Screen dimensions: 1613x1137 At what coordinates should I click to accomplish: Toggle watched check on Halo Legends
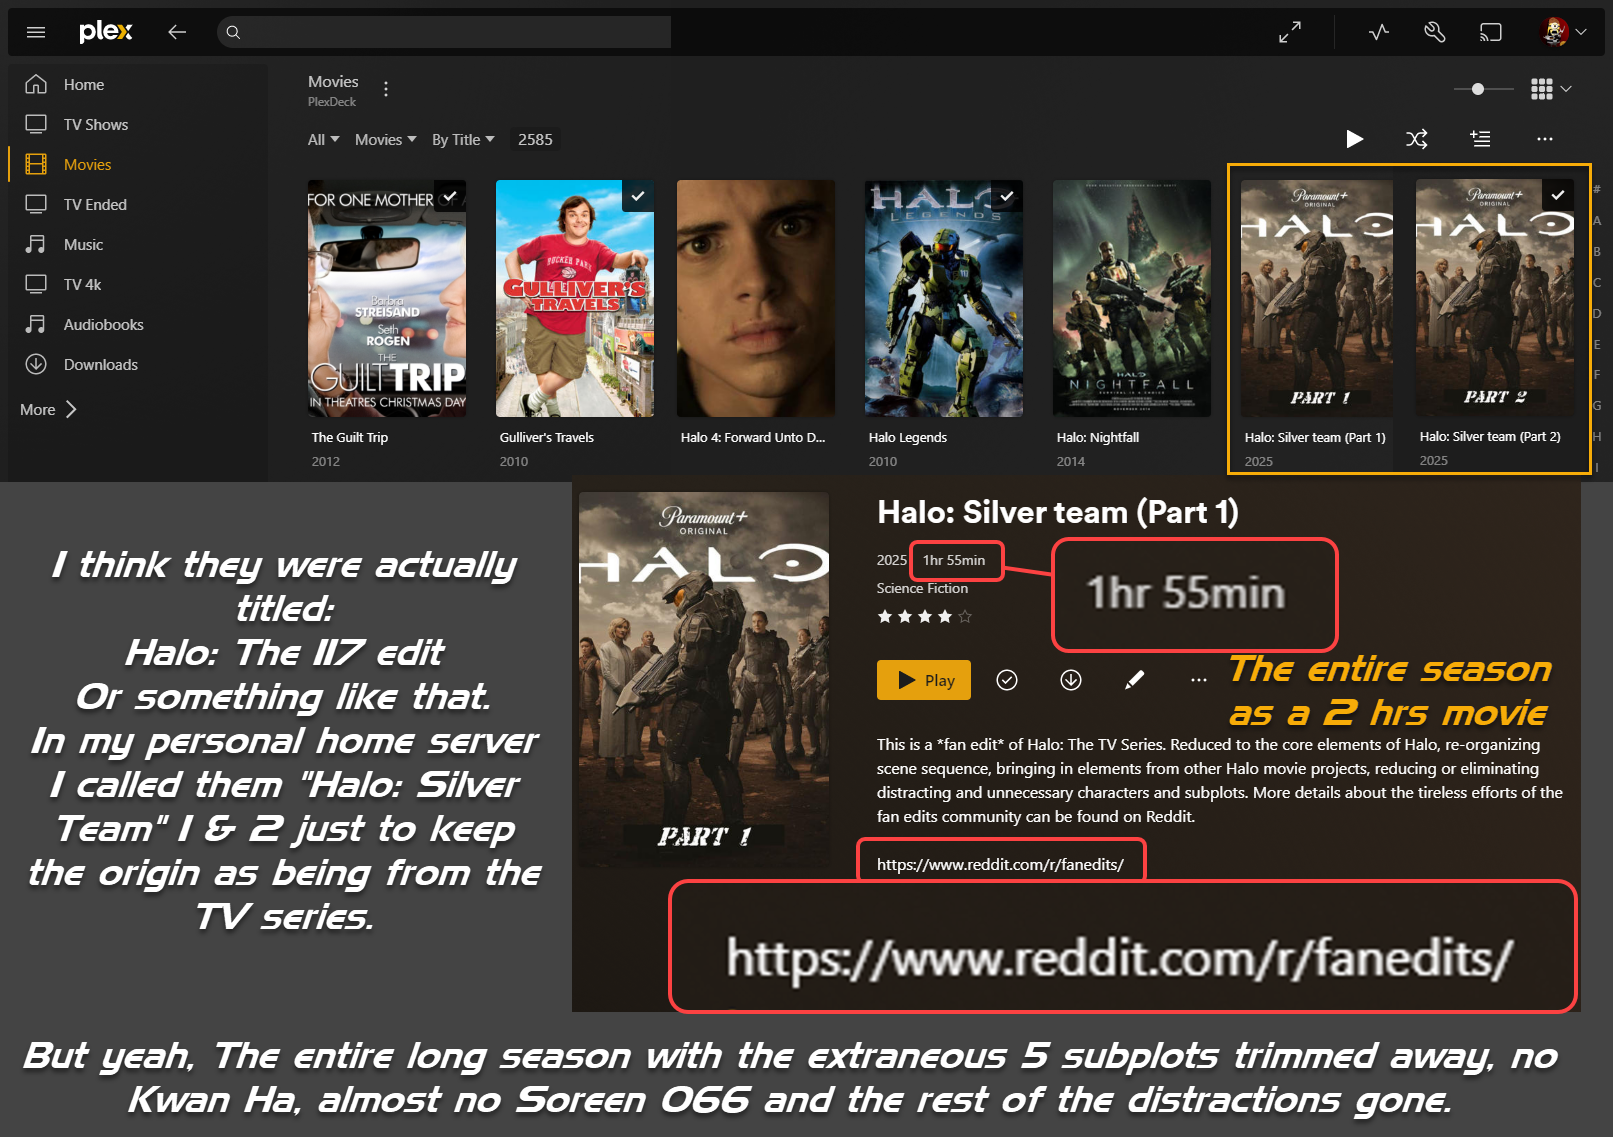click(1007, 196)
